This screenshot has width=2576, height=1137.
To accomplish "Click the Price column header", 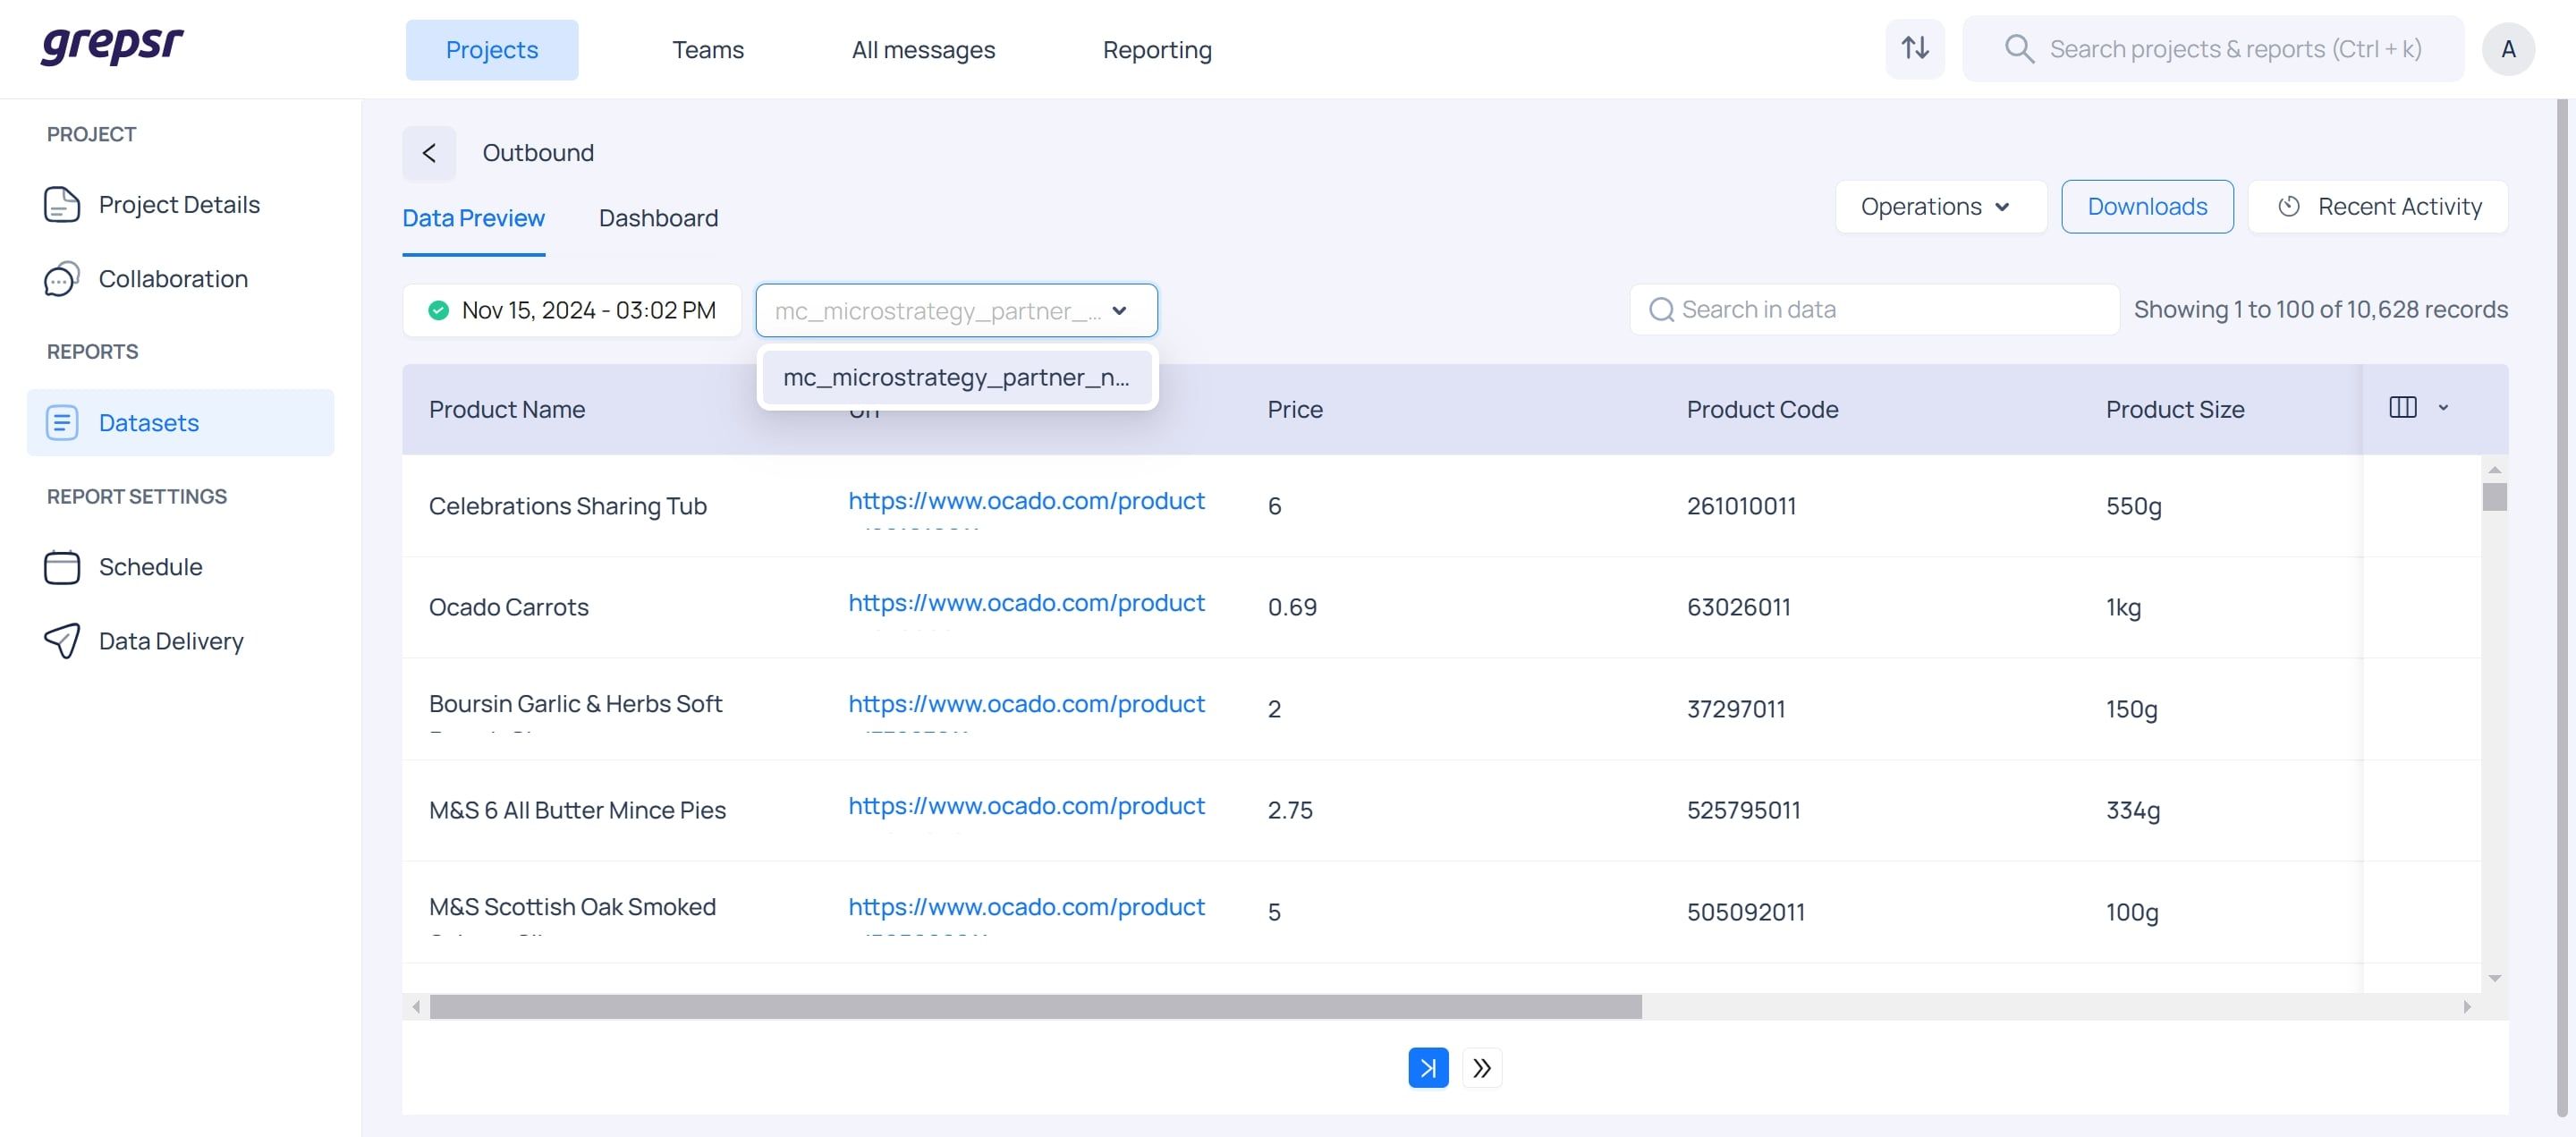I will [x=1295, y=410].
